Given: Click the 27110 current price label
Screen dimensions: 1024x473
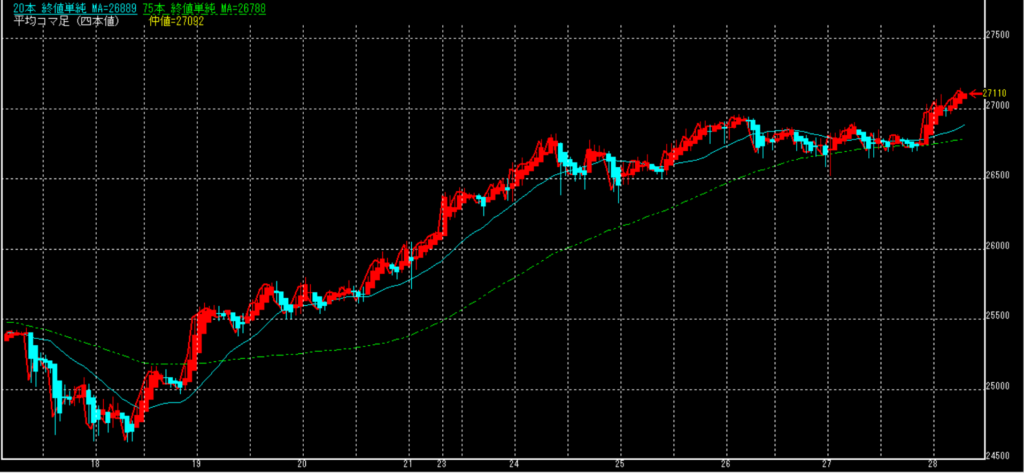Looking at the screenshot, I should click(x=995, y=92).
